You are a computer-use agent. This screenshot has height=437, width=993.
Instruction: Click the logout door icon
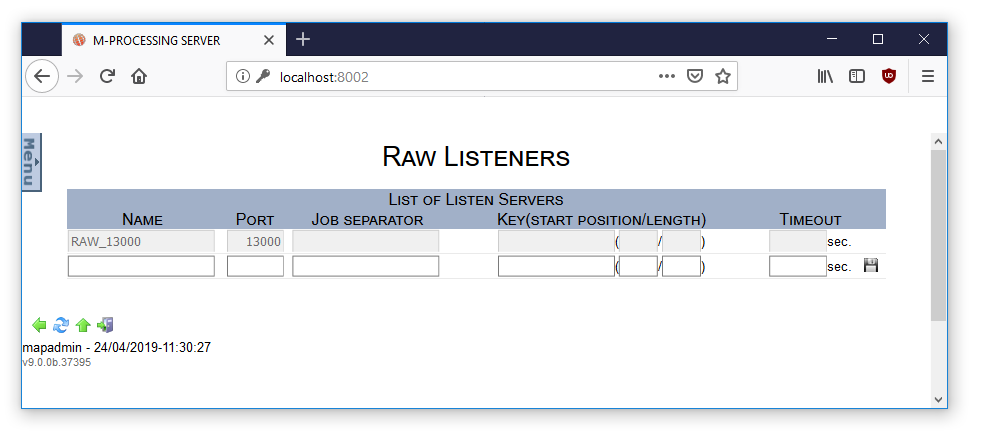point(105,325)
